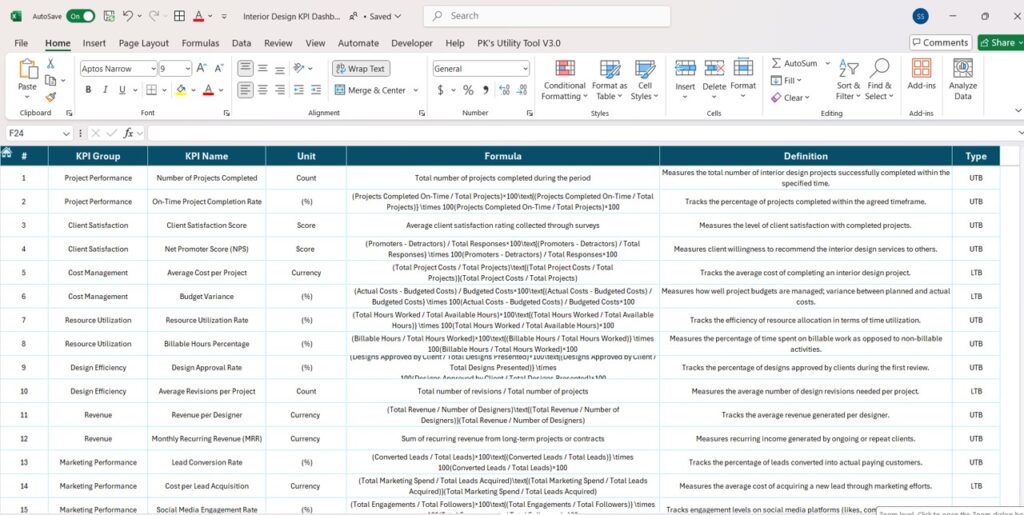Open the Fill dropdown
Screen dimensions: 1024x515
(x=786, y=80)
